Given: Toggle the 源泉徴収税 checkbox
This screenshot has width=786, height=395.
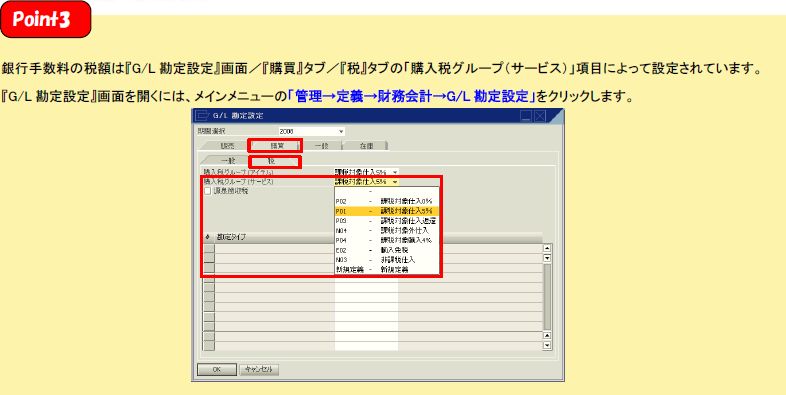Looking at the screenshot, I should tap(207, 191).
